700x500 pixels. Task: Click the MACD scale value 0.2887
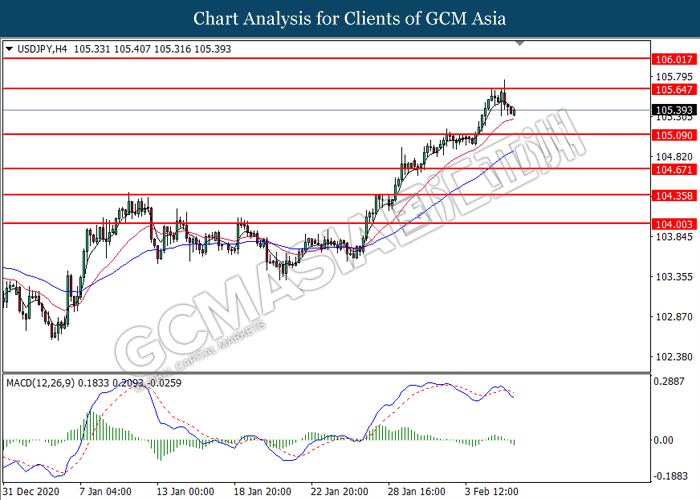coord(669,381)
